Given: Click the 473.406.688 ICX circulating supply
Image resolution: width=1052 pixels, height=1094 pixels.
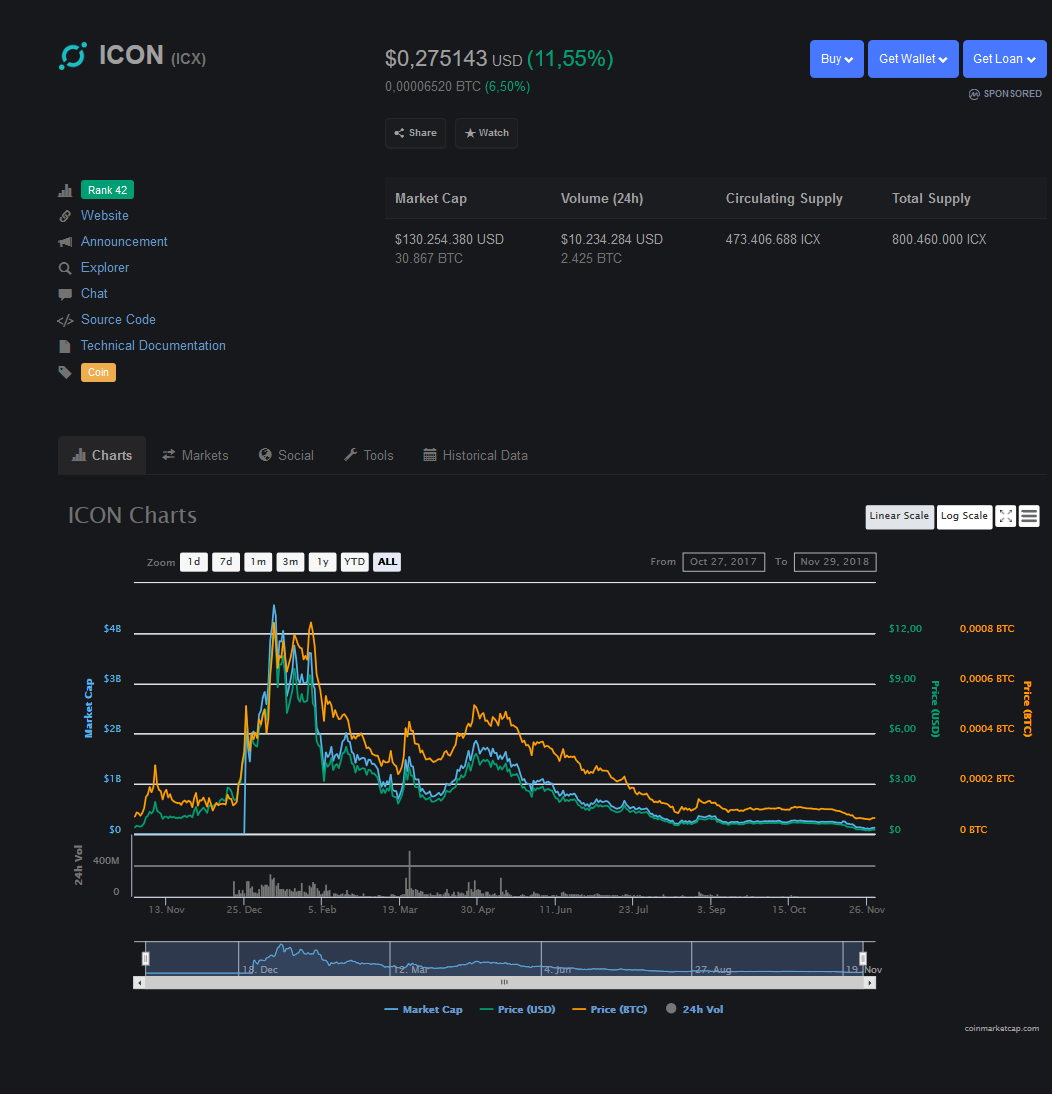Looking at the screenshot, I should pos(773,239).
